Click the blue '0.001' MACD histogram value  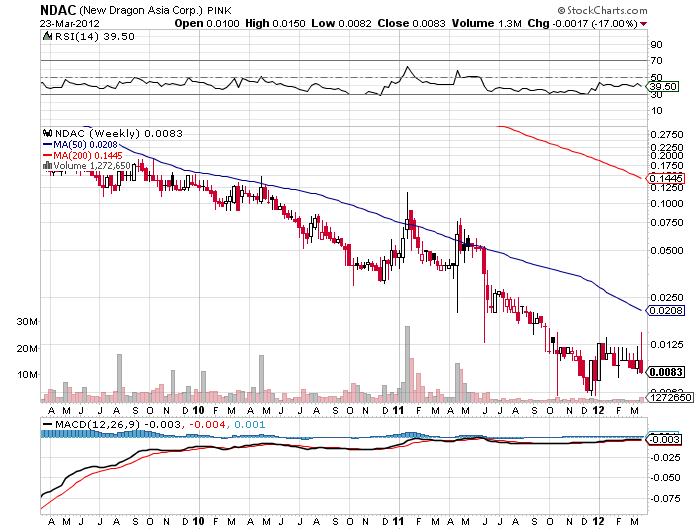tap(249, 424)
